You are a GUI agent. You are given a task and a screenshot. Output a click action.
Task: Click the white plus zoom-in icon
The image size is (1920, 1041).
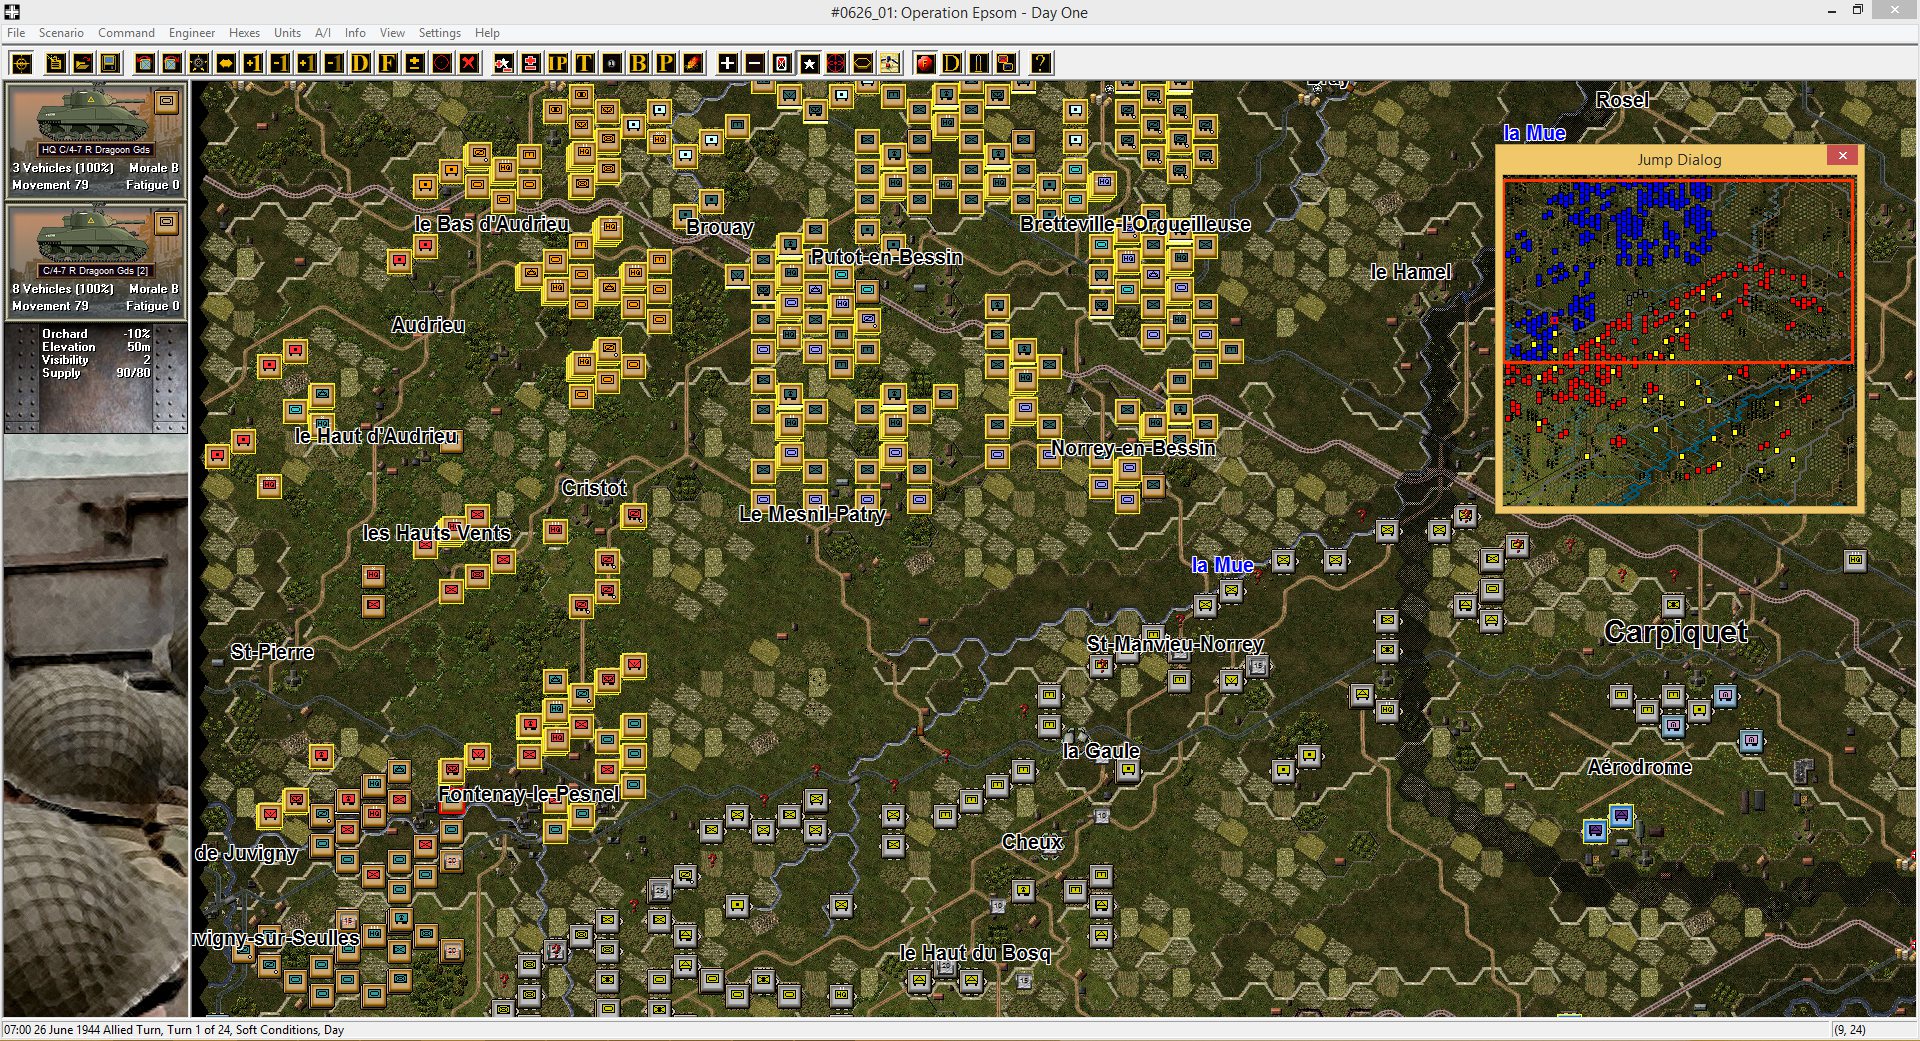(728, 64)
